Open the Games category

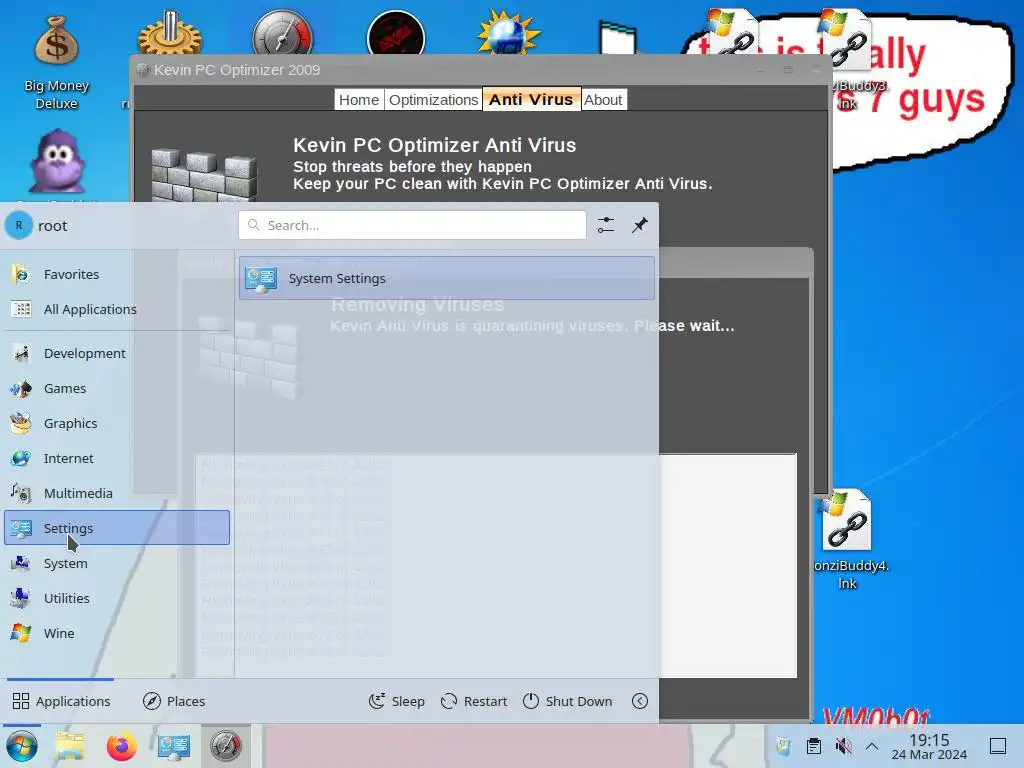[117, 389]
